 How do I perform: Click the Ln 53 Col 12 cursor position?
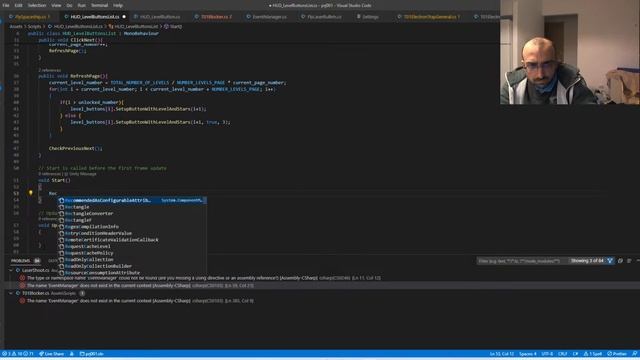click(502, 354)
